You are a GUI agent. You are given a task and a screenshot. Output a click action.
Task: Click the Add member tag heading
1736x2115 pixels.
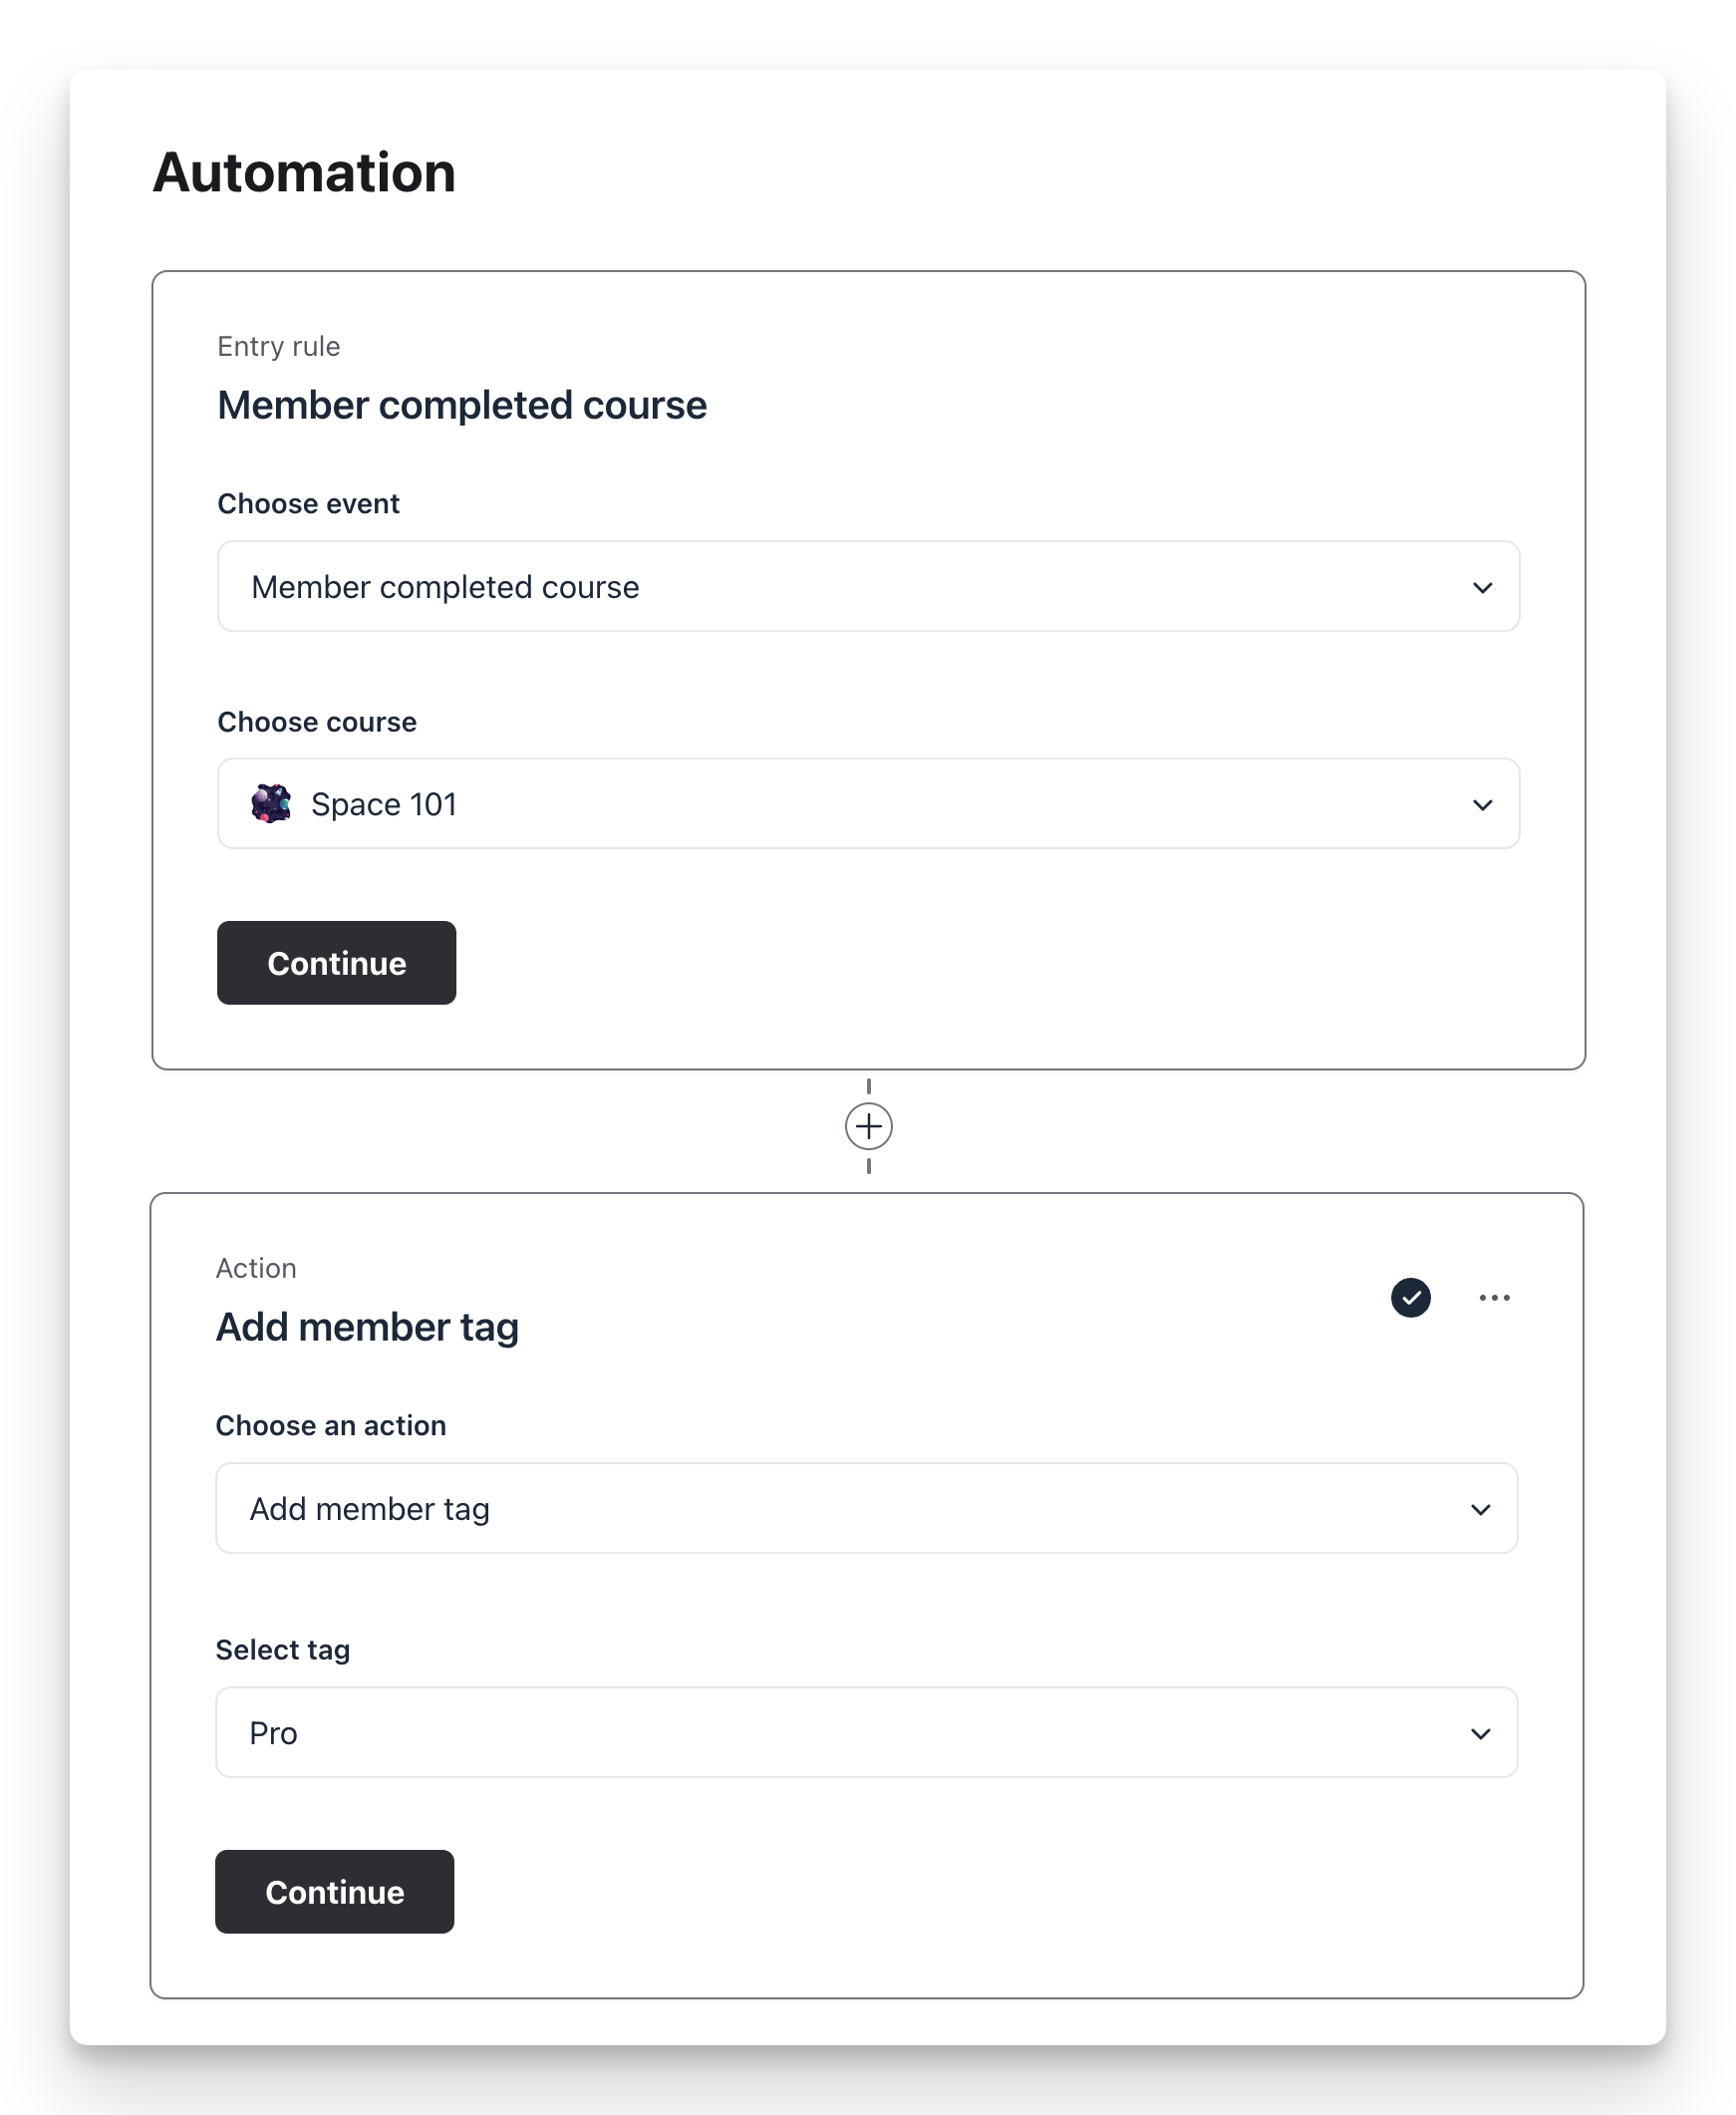(367, 1326)
